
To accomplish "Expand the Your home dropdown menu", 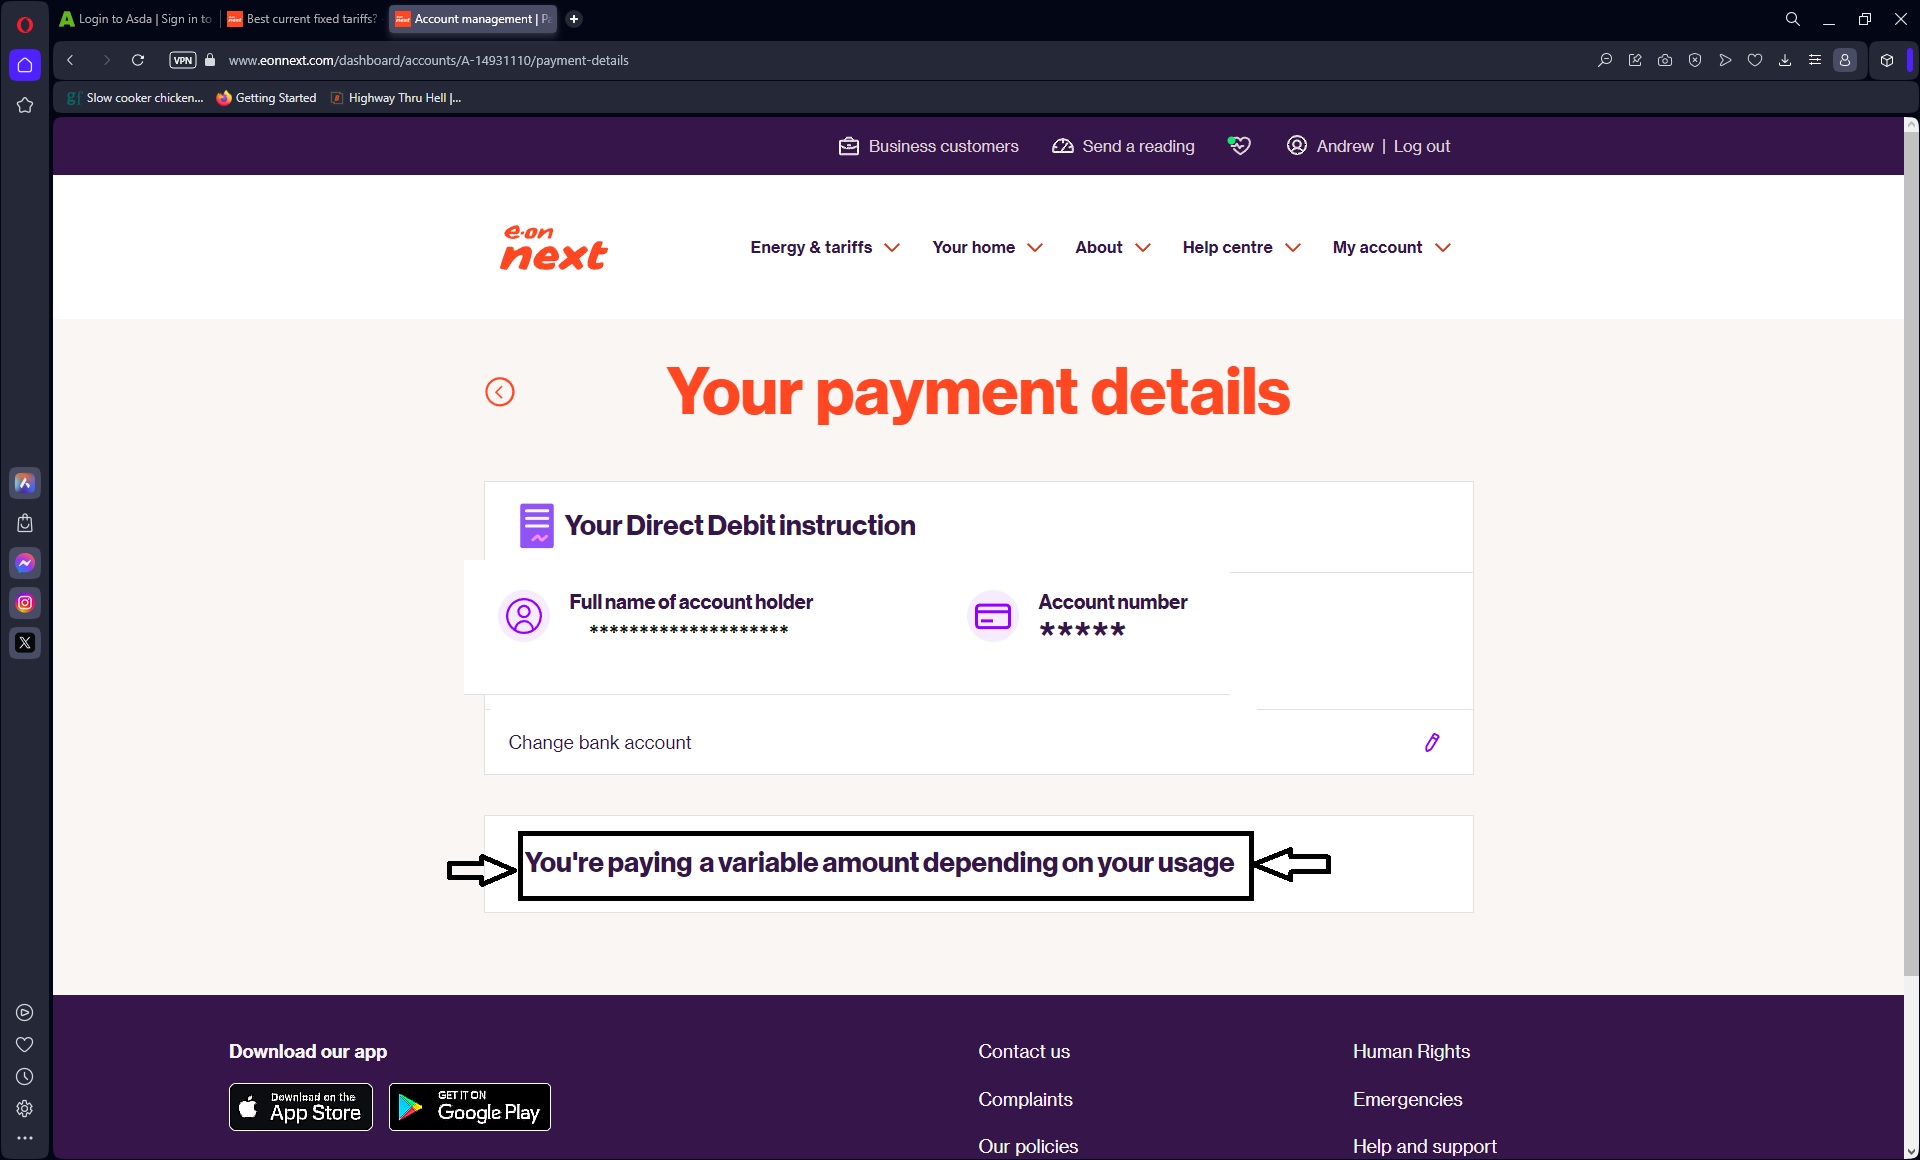I will click(x=987, y=247).
